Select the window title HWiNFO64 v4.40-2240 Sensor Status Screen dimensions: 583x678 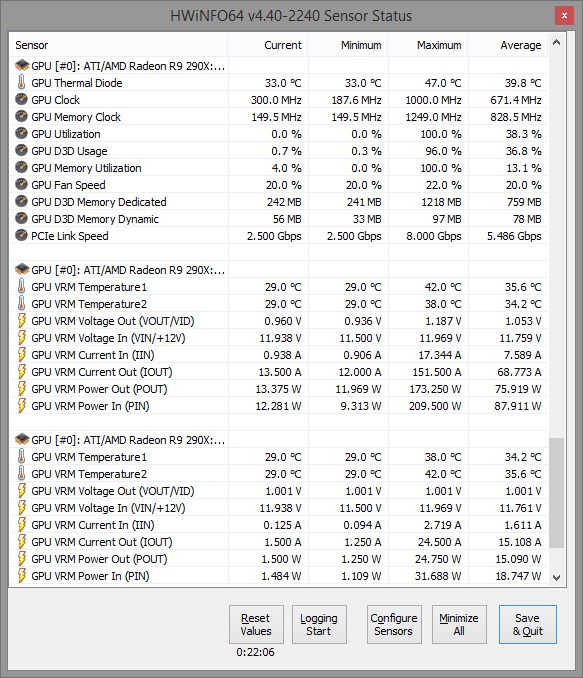291,16
